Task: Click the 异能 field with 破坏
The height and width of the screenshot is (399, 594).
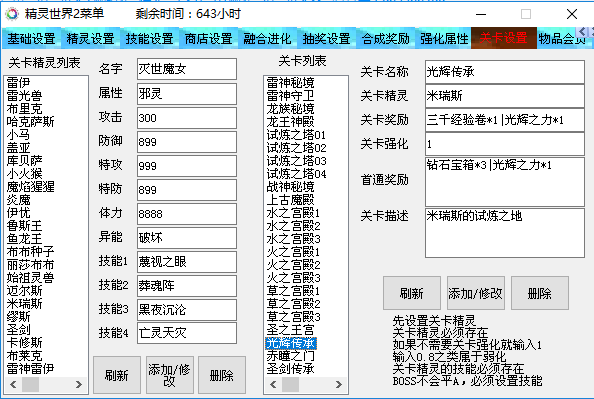Action: (x=187, y=238)
